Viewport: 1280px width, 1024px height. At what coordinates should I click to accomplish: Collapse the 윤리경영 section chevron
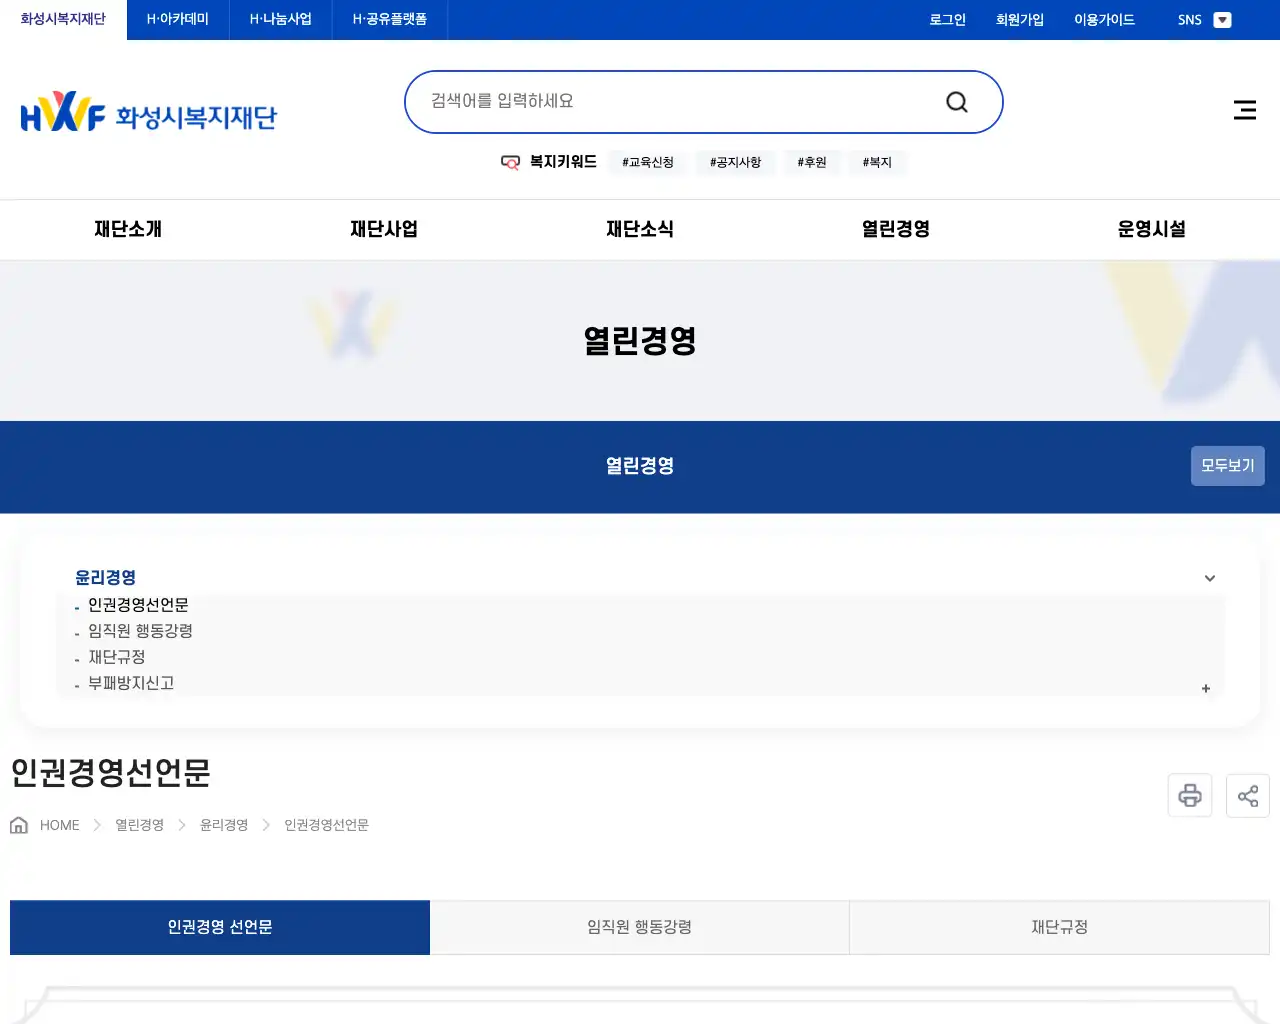[1209, 578]
